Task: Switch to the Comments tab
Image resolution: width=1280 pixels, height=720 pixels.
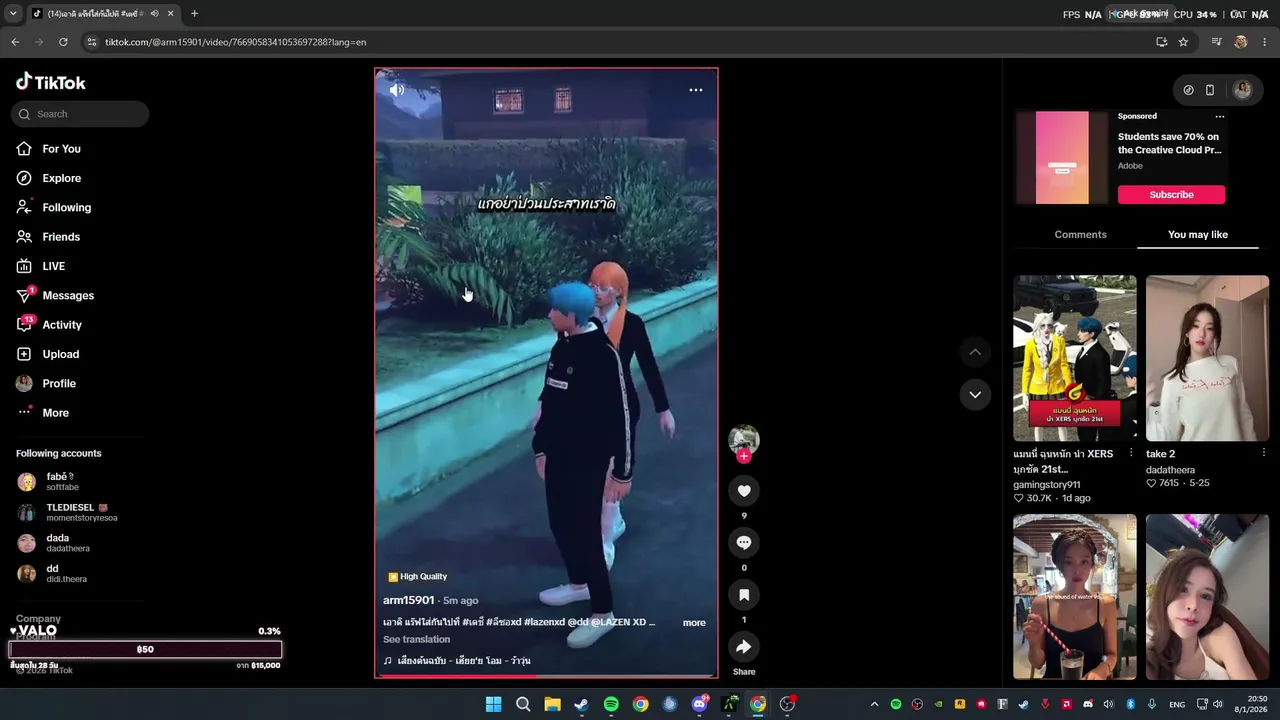Action: (1080, 234)
